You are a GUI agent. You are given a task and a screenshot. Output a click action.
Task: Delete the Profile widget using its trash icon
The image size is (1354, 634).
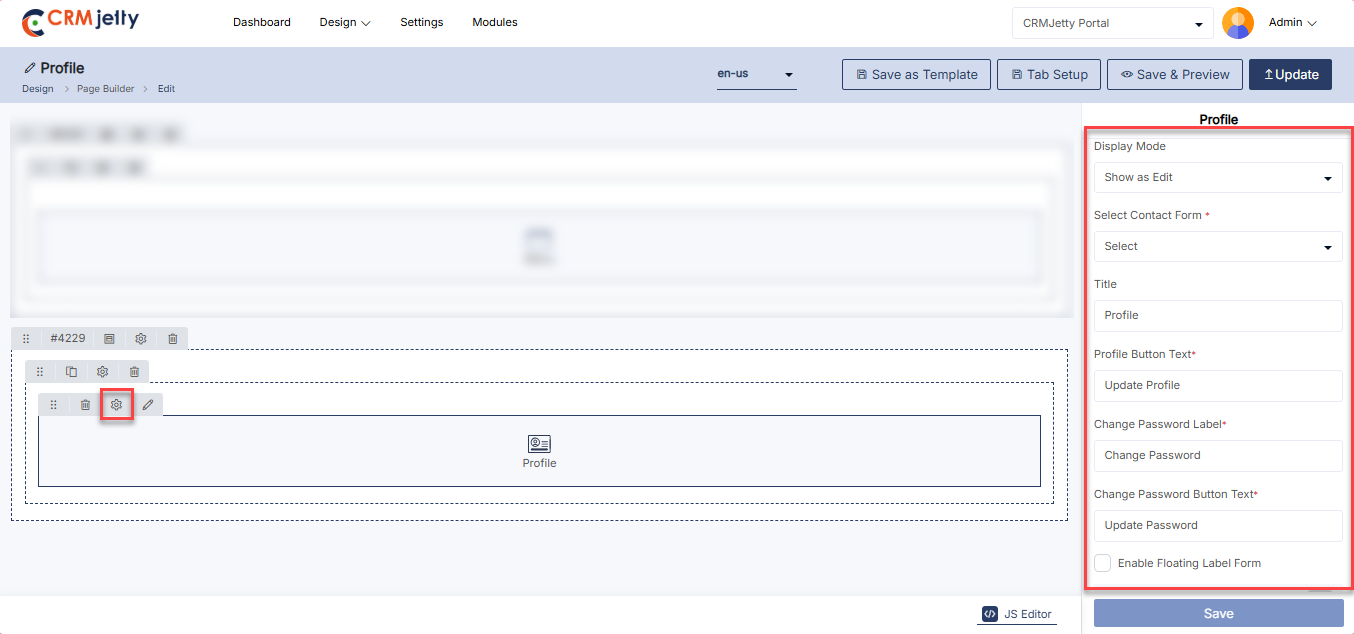pyautogui.click(x=86, y=405)
